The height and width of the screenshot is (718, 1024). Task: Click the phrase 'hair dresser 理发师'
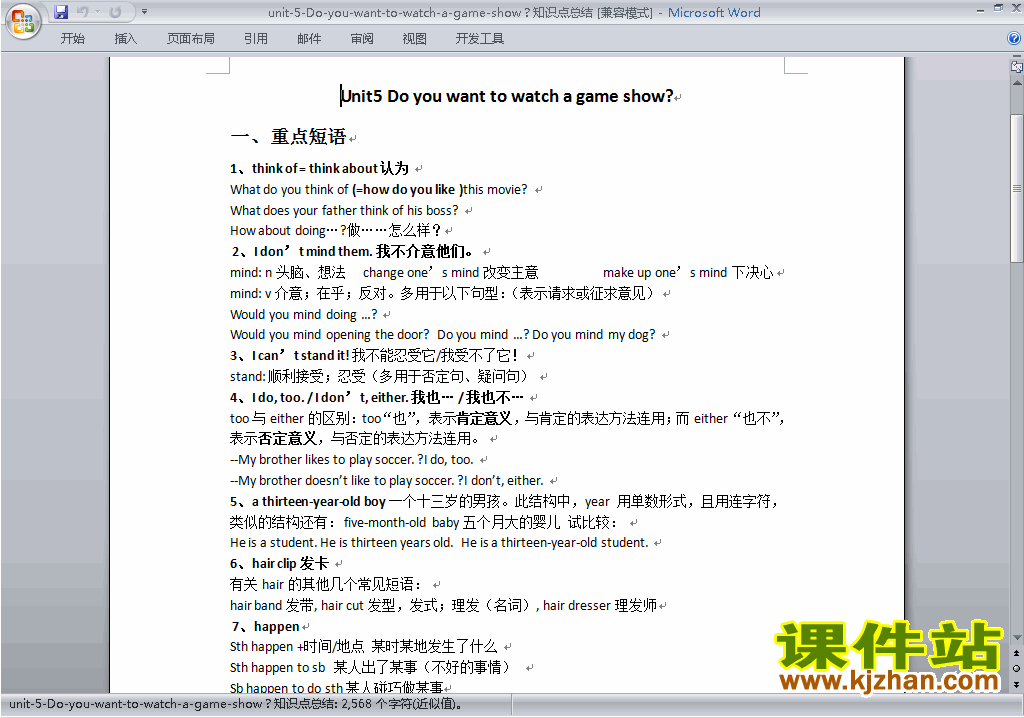click(600, 605)
